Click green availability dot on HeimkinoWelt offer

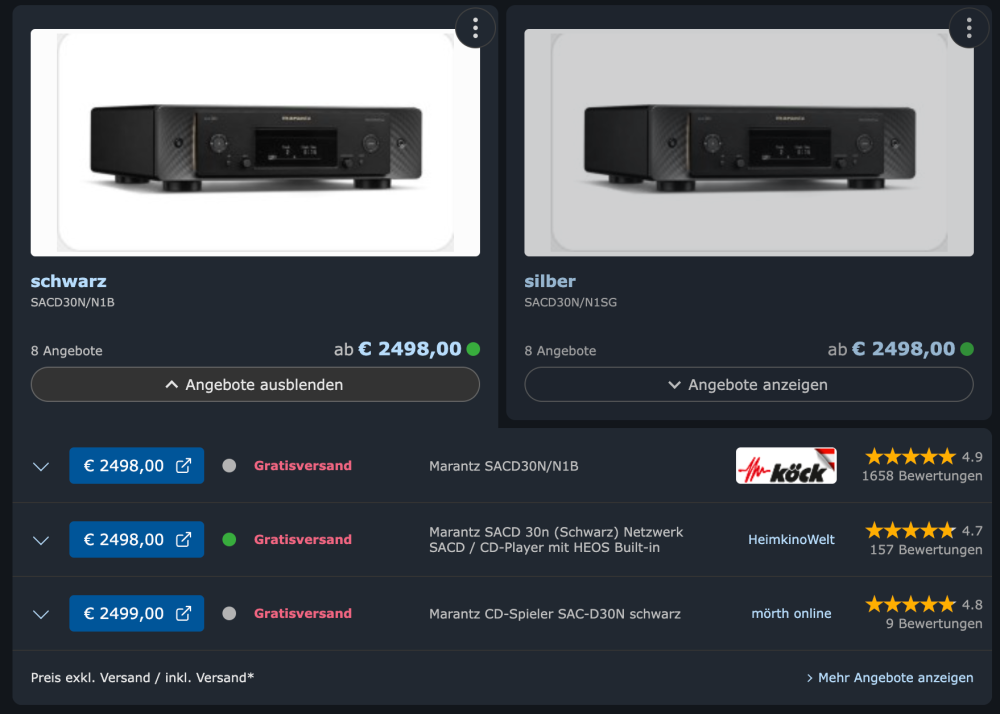click(229, 540)
